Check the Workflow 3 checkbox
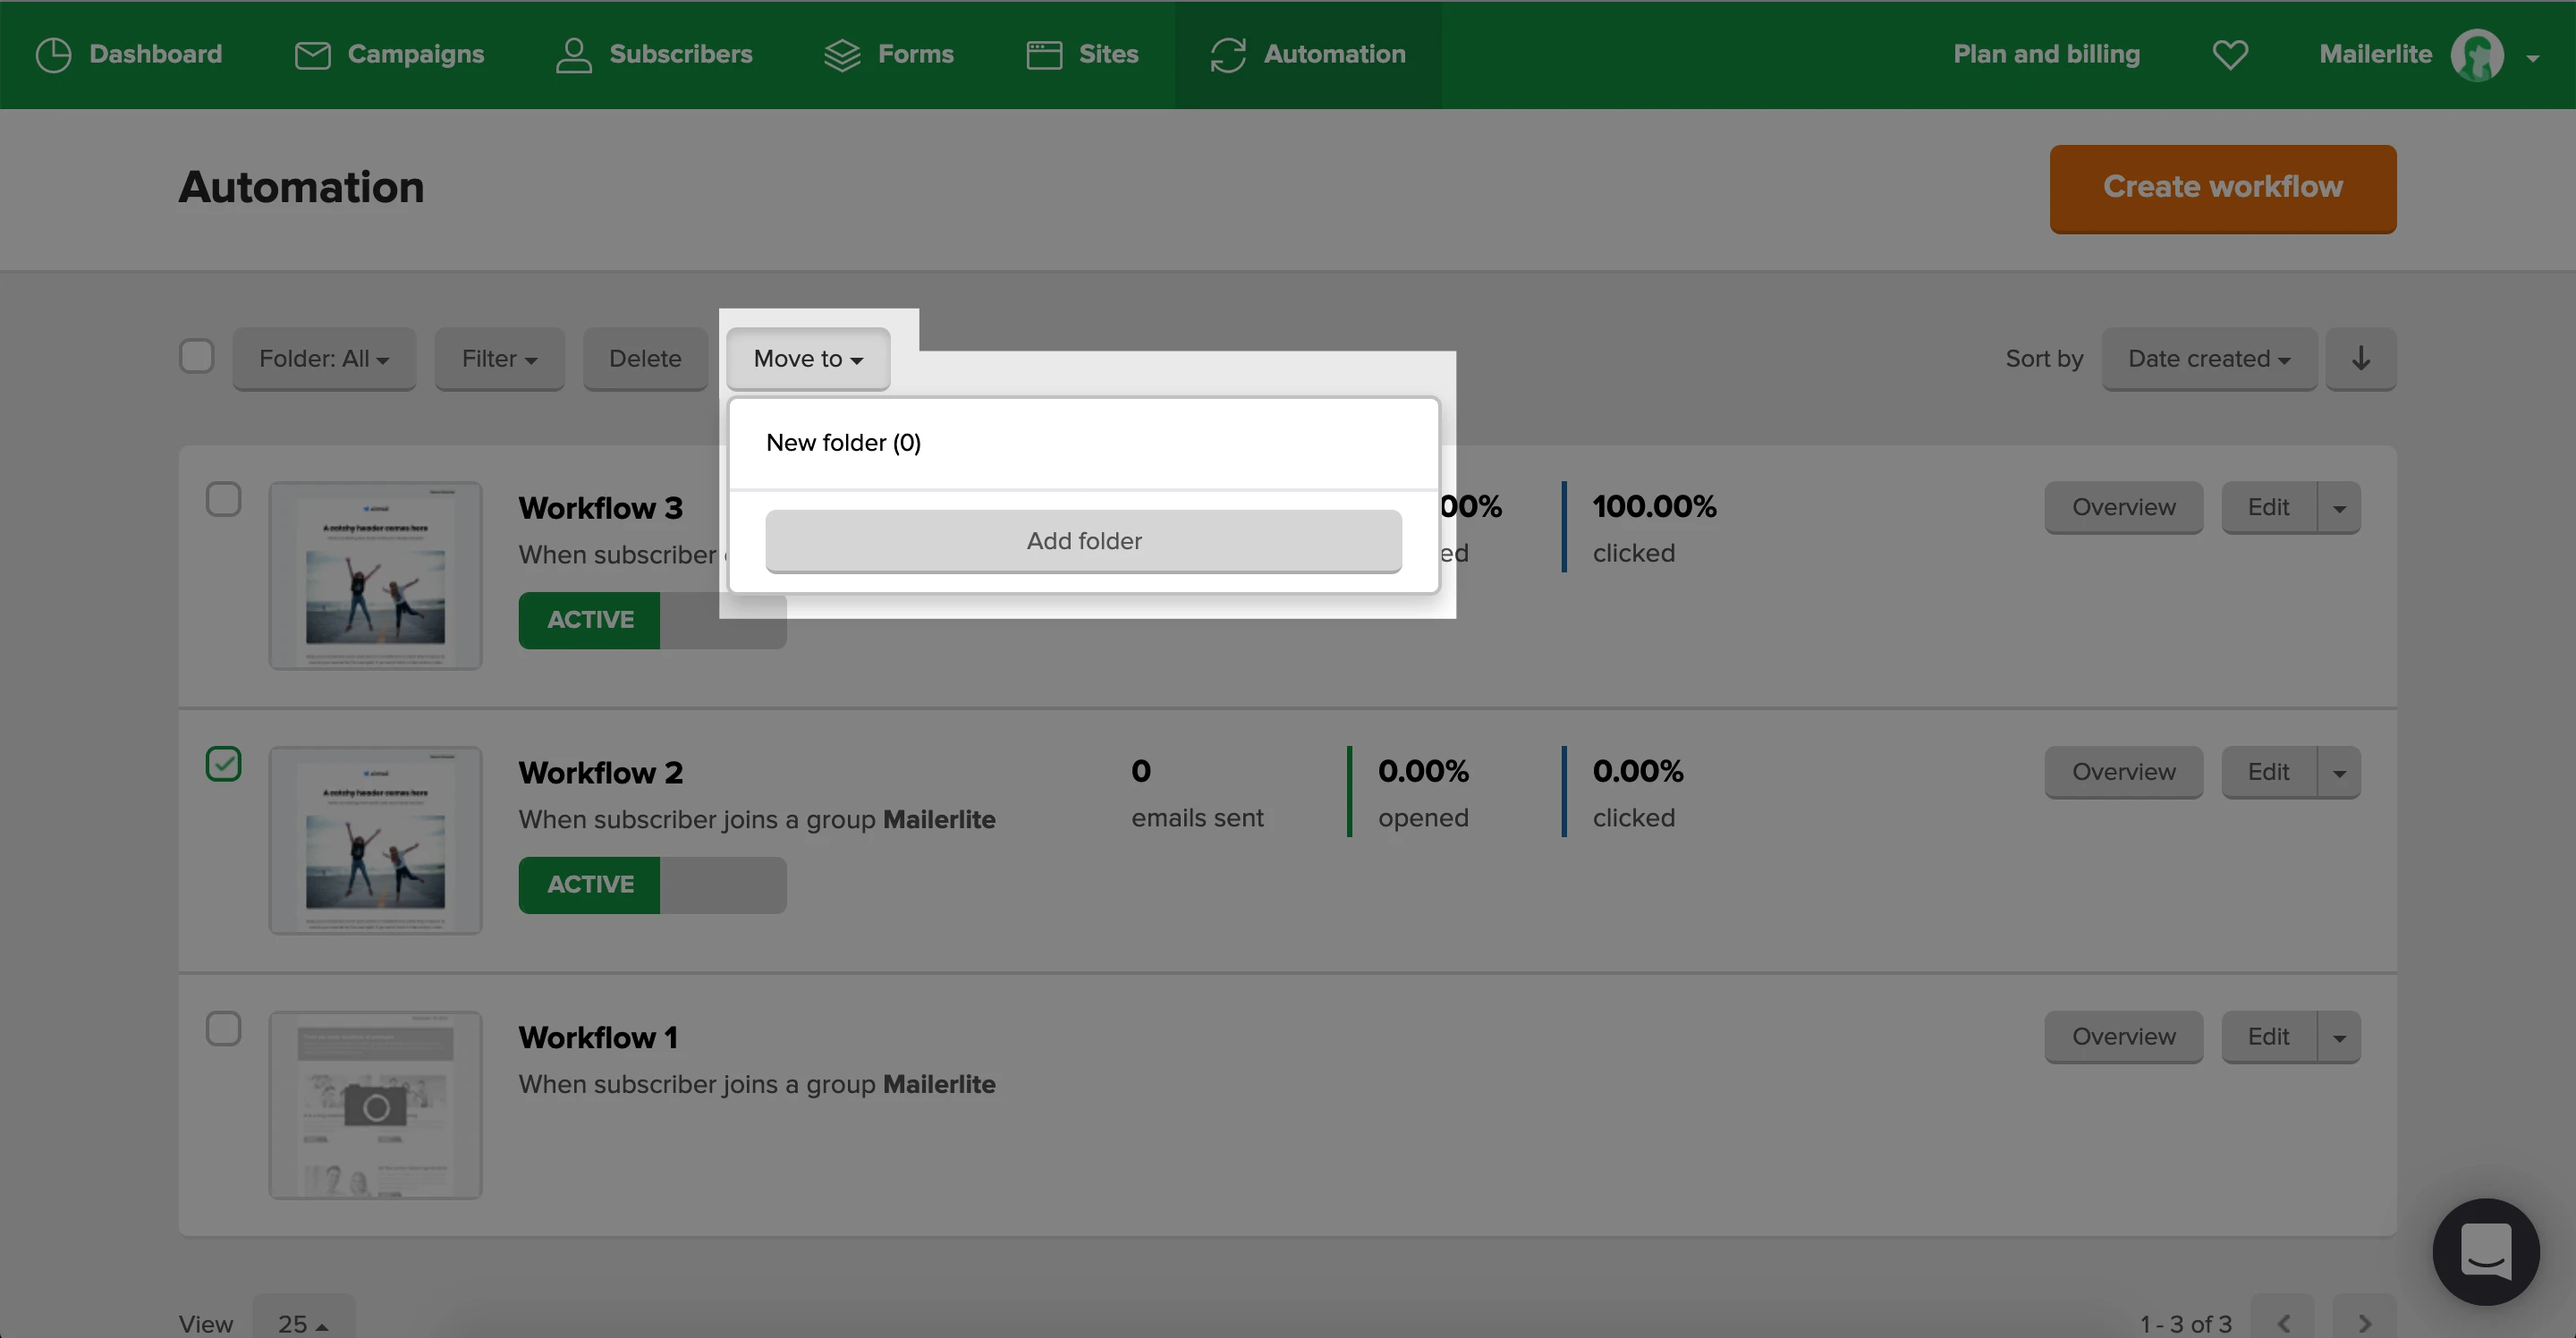This screenshot has height=1338, width=2576. pyautogui.click(x=223, y=499)
